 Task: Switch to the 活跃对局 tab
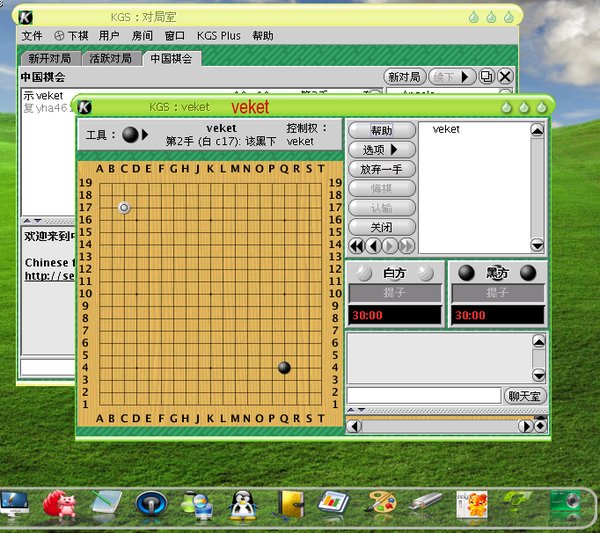pyautogui.click(x=111, y=59)
